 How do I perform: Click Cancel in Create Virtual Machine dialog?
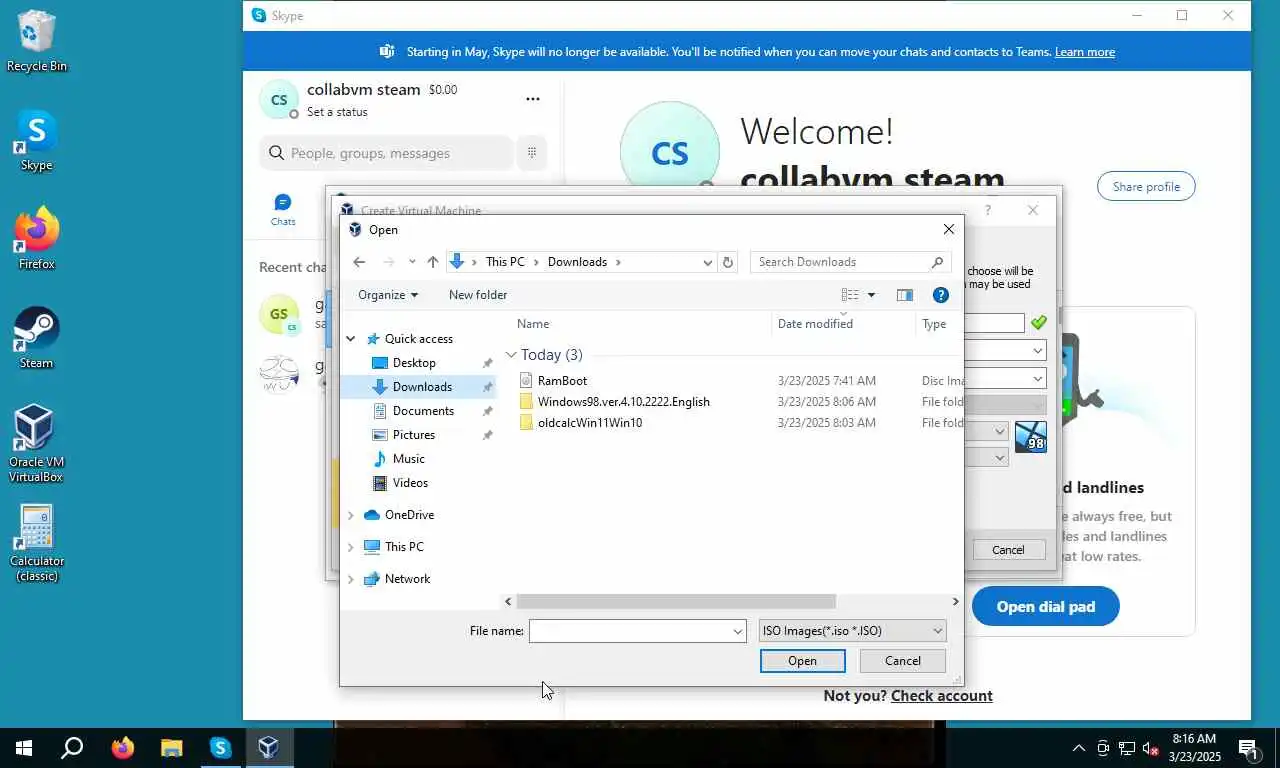click(x=1008, y=550)
